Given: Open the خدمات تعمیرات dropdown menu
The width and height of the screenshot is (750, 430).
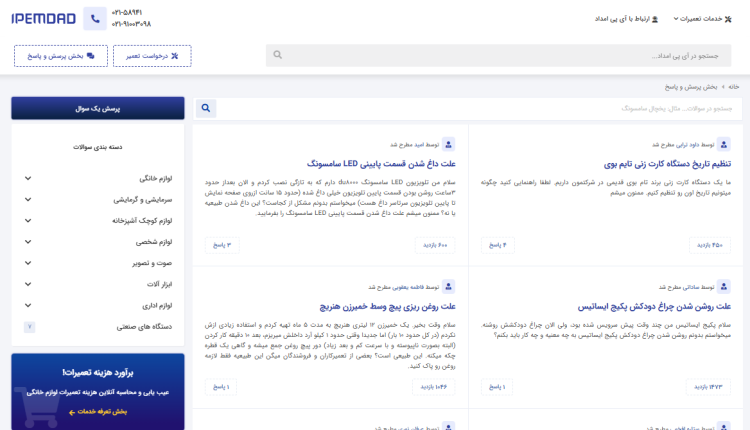Looking at the screenshot, I should point(710,18).
